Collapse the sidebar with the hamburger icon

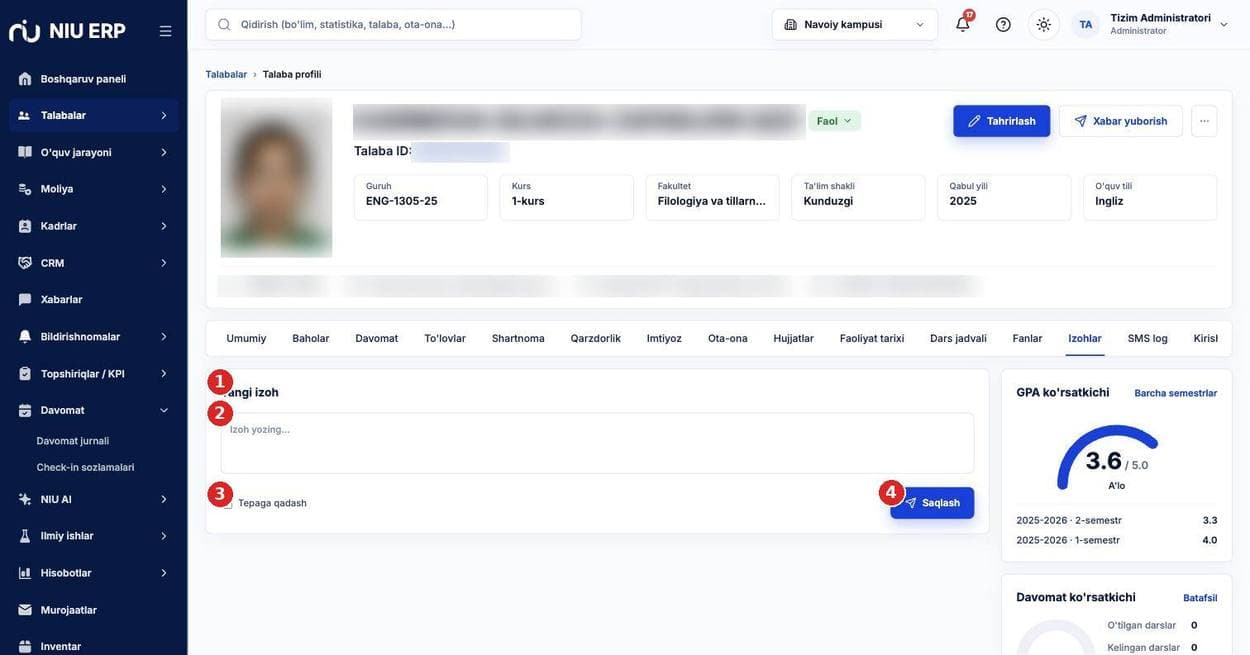(165, 31)
